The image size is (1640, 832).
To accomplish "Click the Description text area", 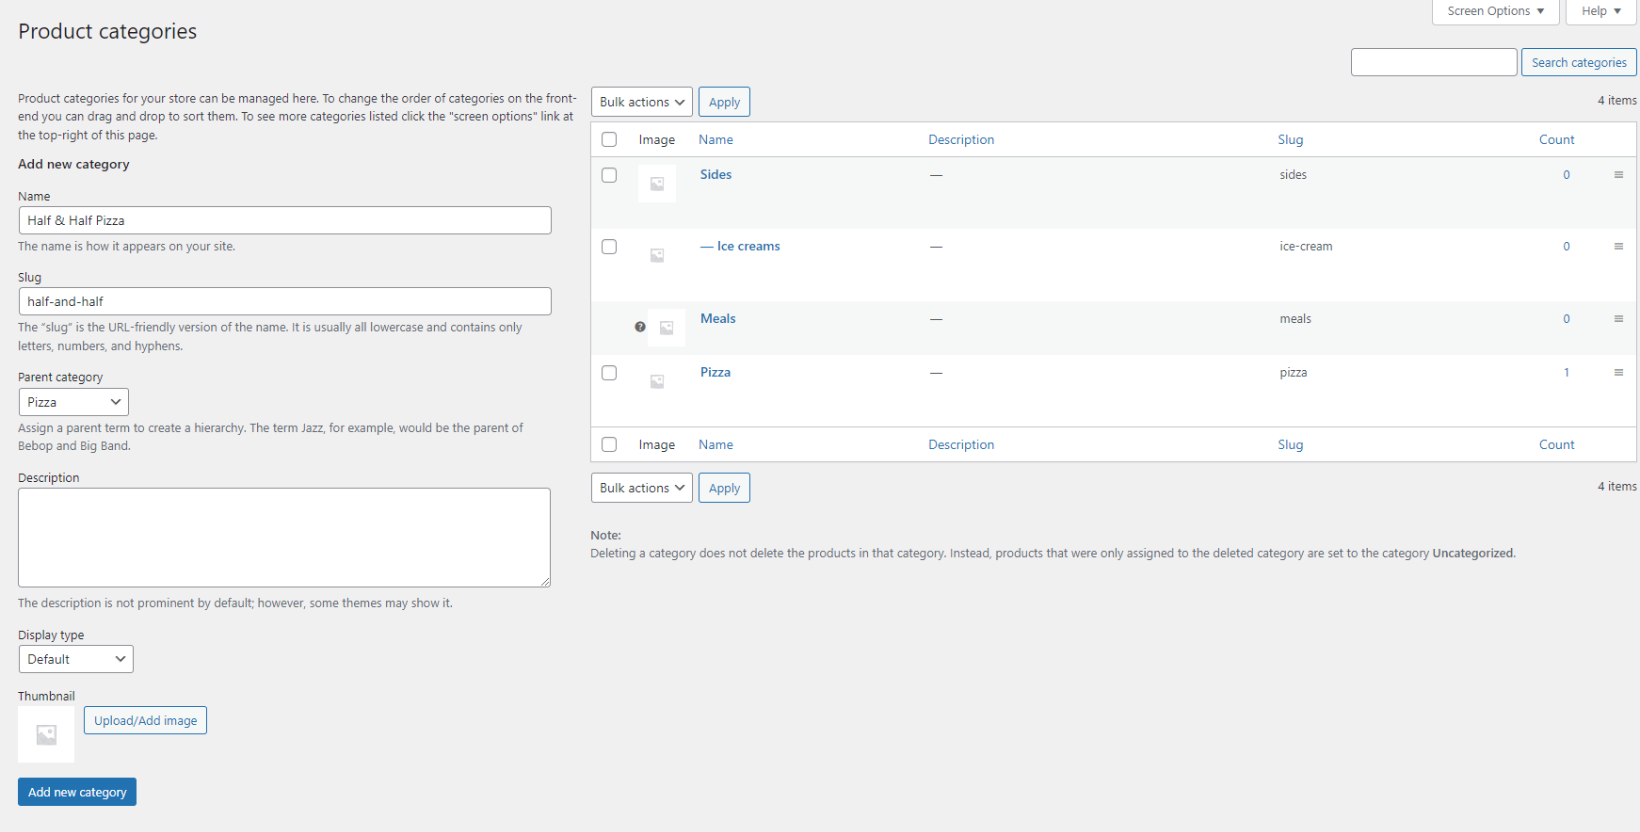I will pyautogui.click(x=284, y=537).
